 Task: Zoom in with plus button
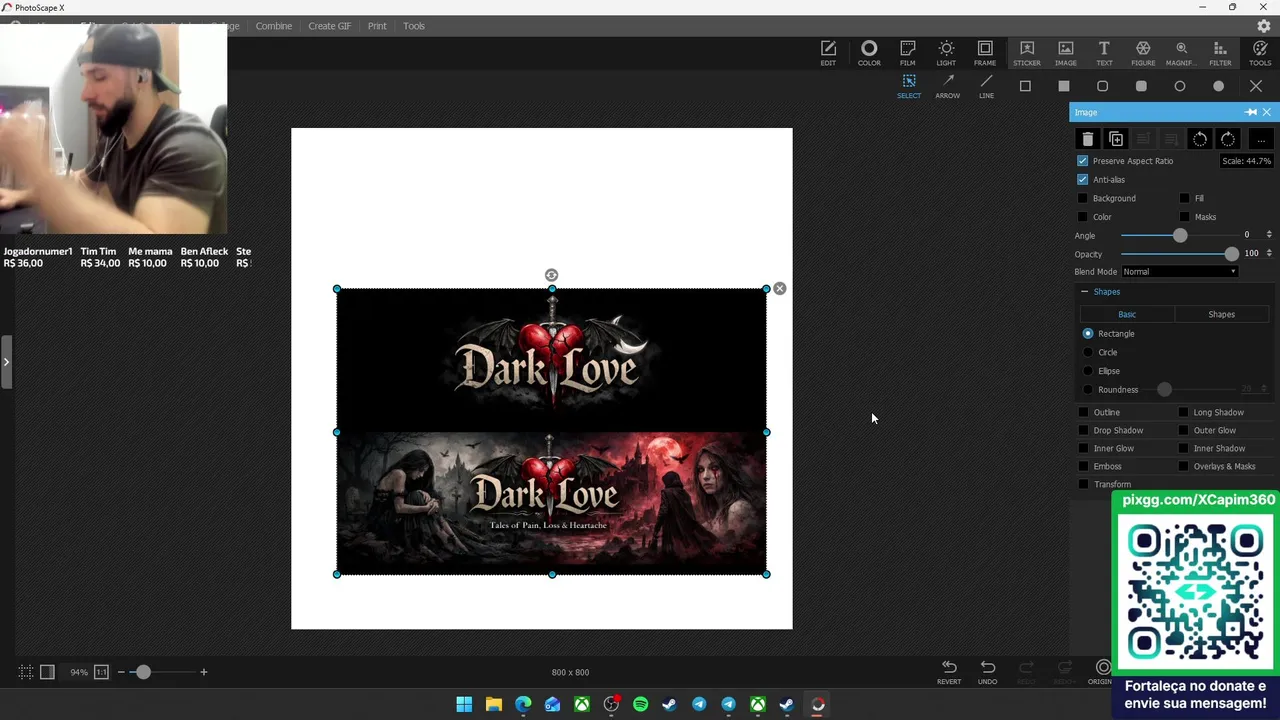203,672
